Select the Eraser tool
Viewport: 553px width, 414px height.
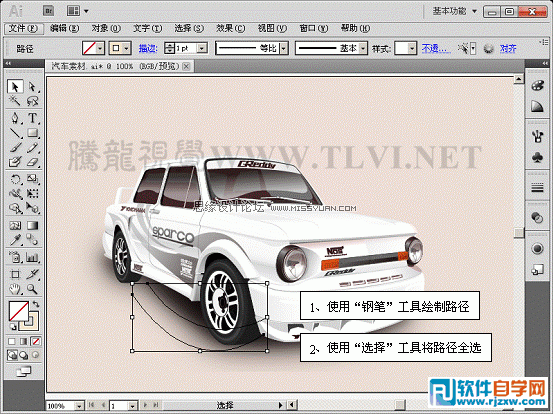(32, 162)
